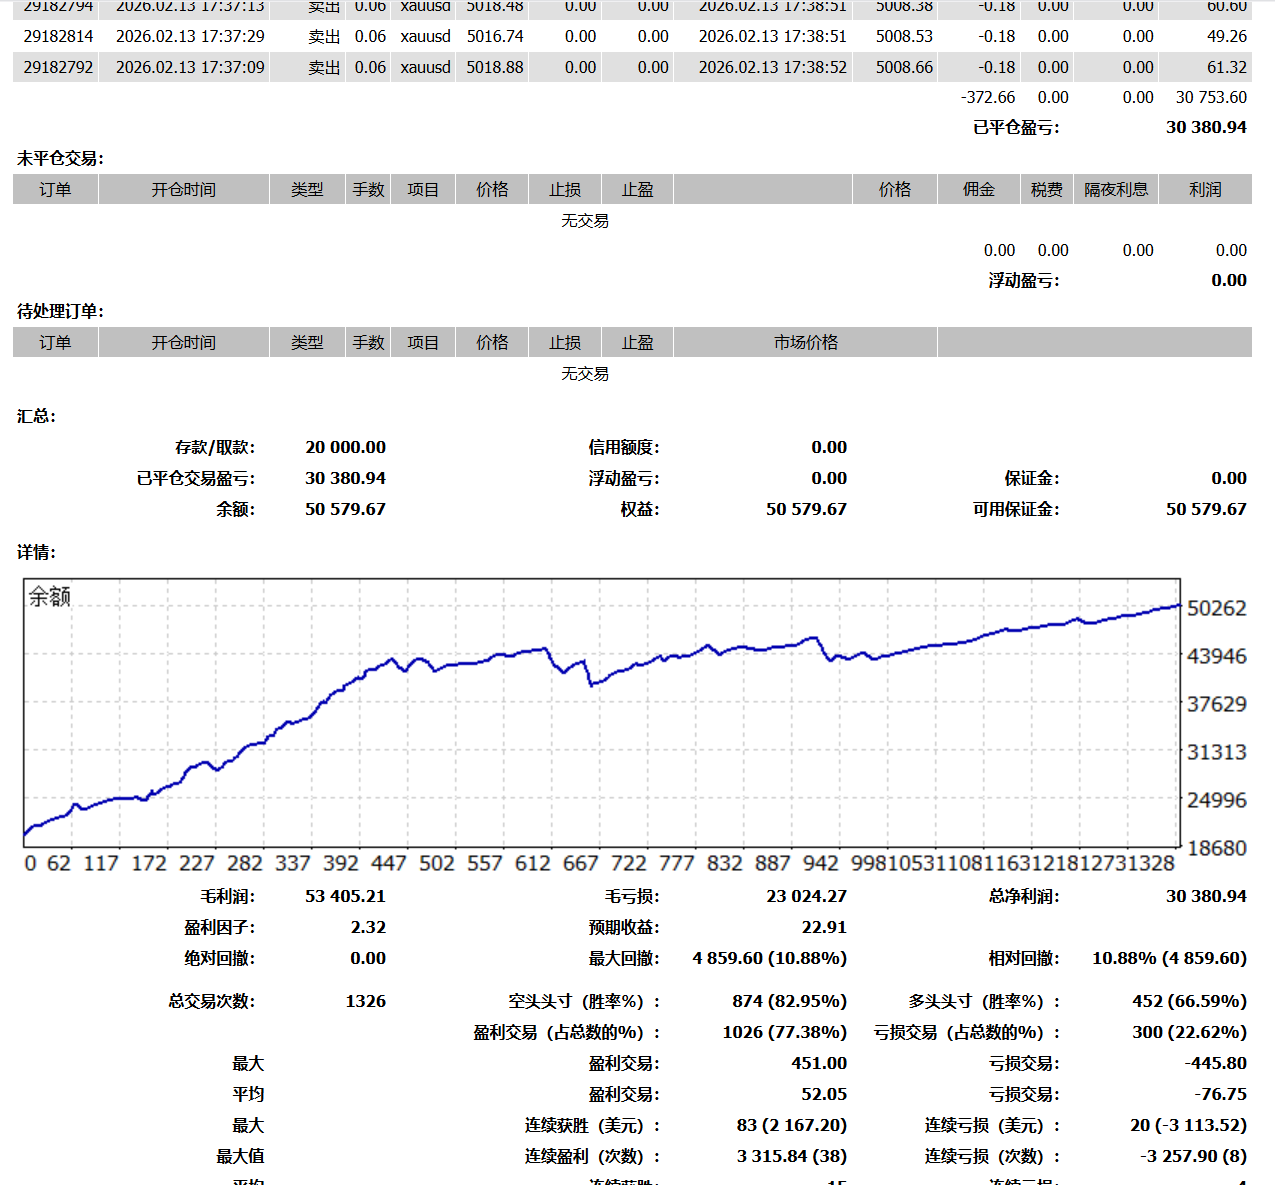
Task: Select short positions value 874 (82.95%)
Action: click(789, 1001)
